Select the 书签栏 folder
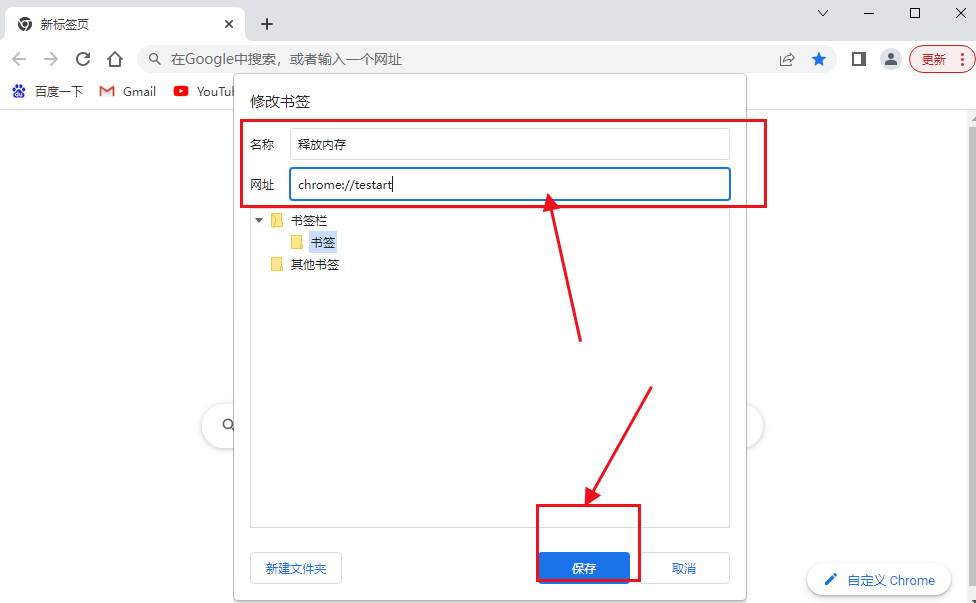976x603 pixels. (299, 220)
